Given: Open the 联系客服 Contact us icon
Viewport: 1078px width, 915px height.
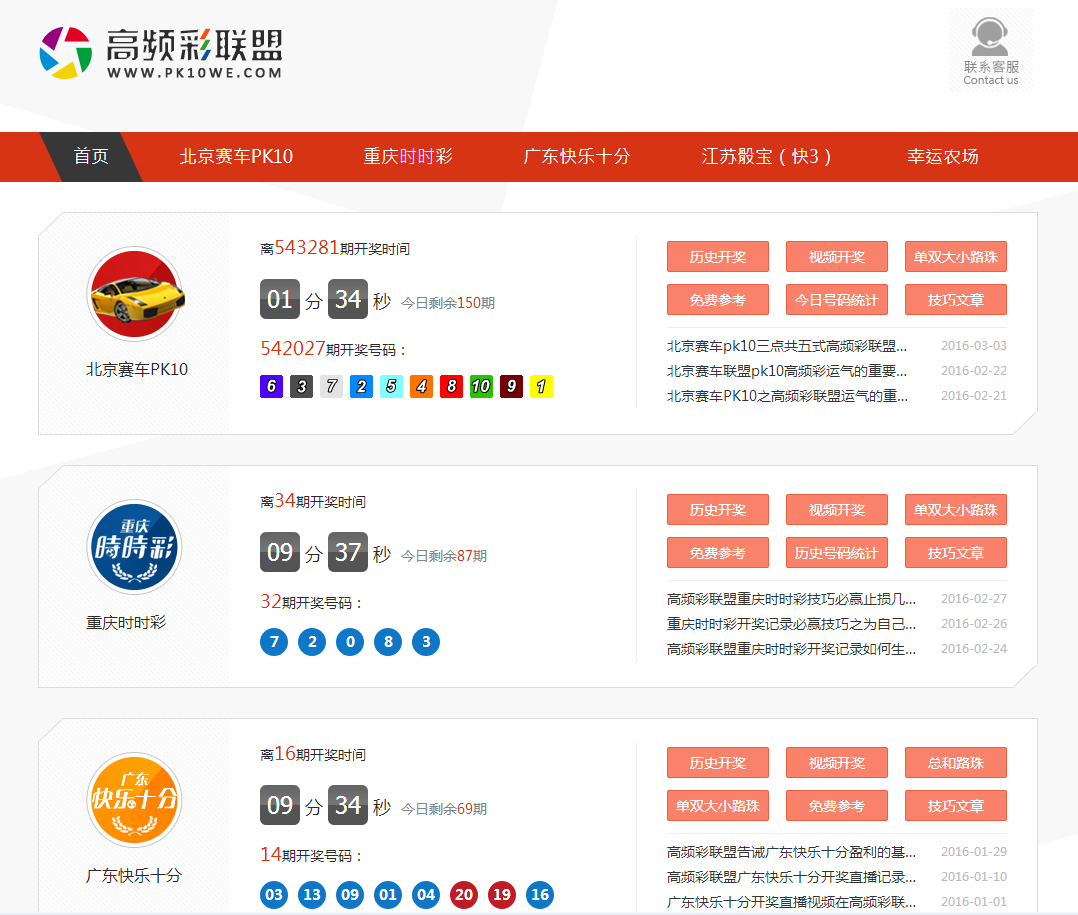Looking at the screenshot, I should 991,50.
